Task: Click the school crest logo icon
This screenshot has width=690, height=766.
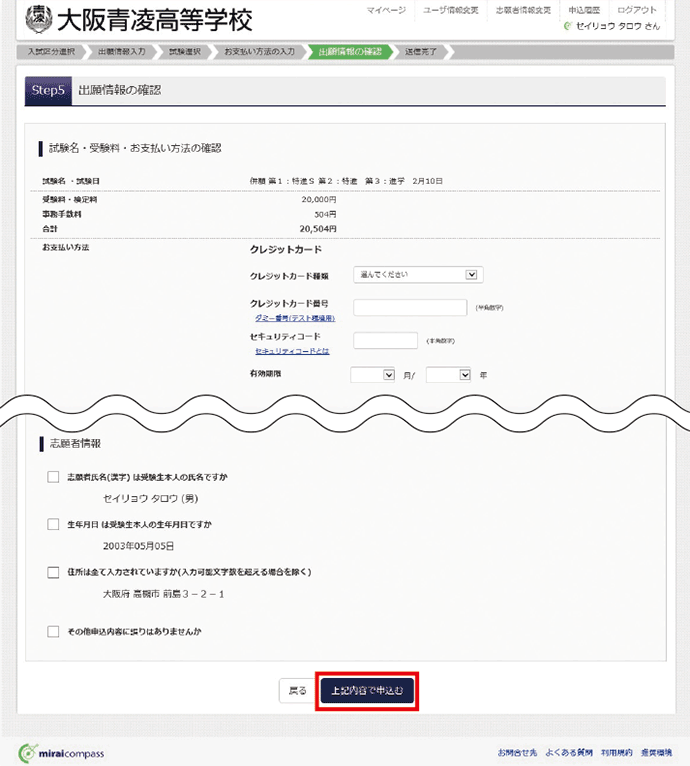Action: [37, 19]
